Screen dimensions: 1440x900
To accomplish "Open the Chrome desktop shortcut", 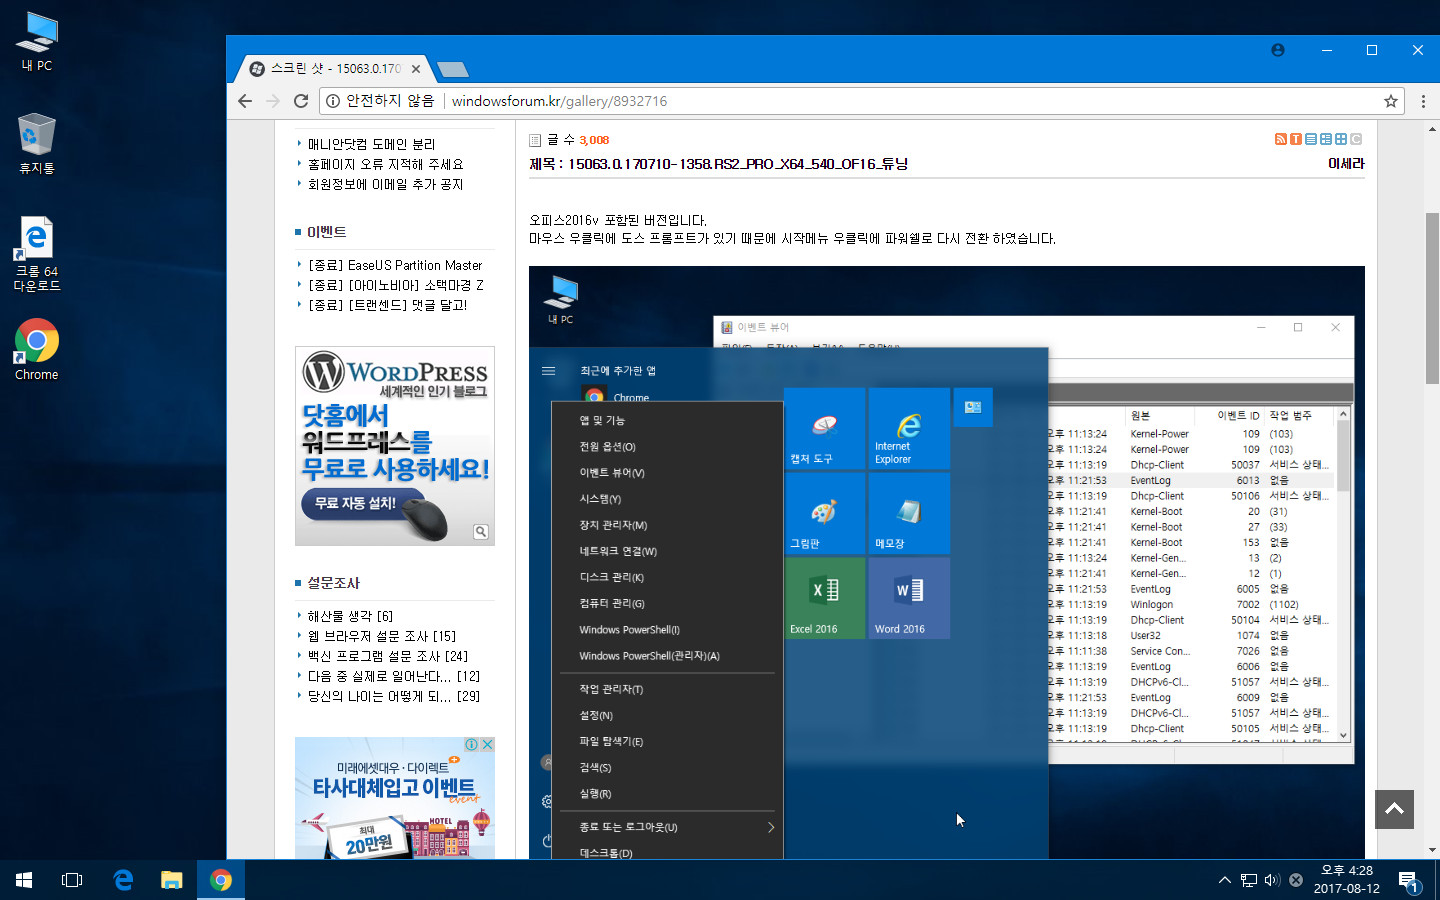I will (37, 350).
